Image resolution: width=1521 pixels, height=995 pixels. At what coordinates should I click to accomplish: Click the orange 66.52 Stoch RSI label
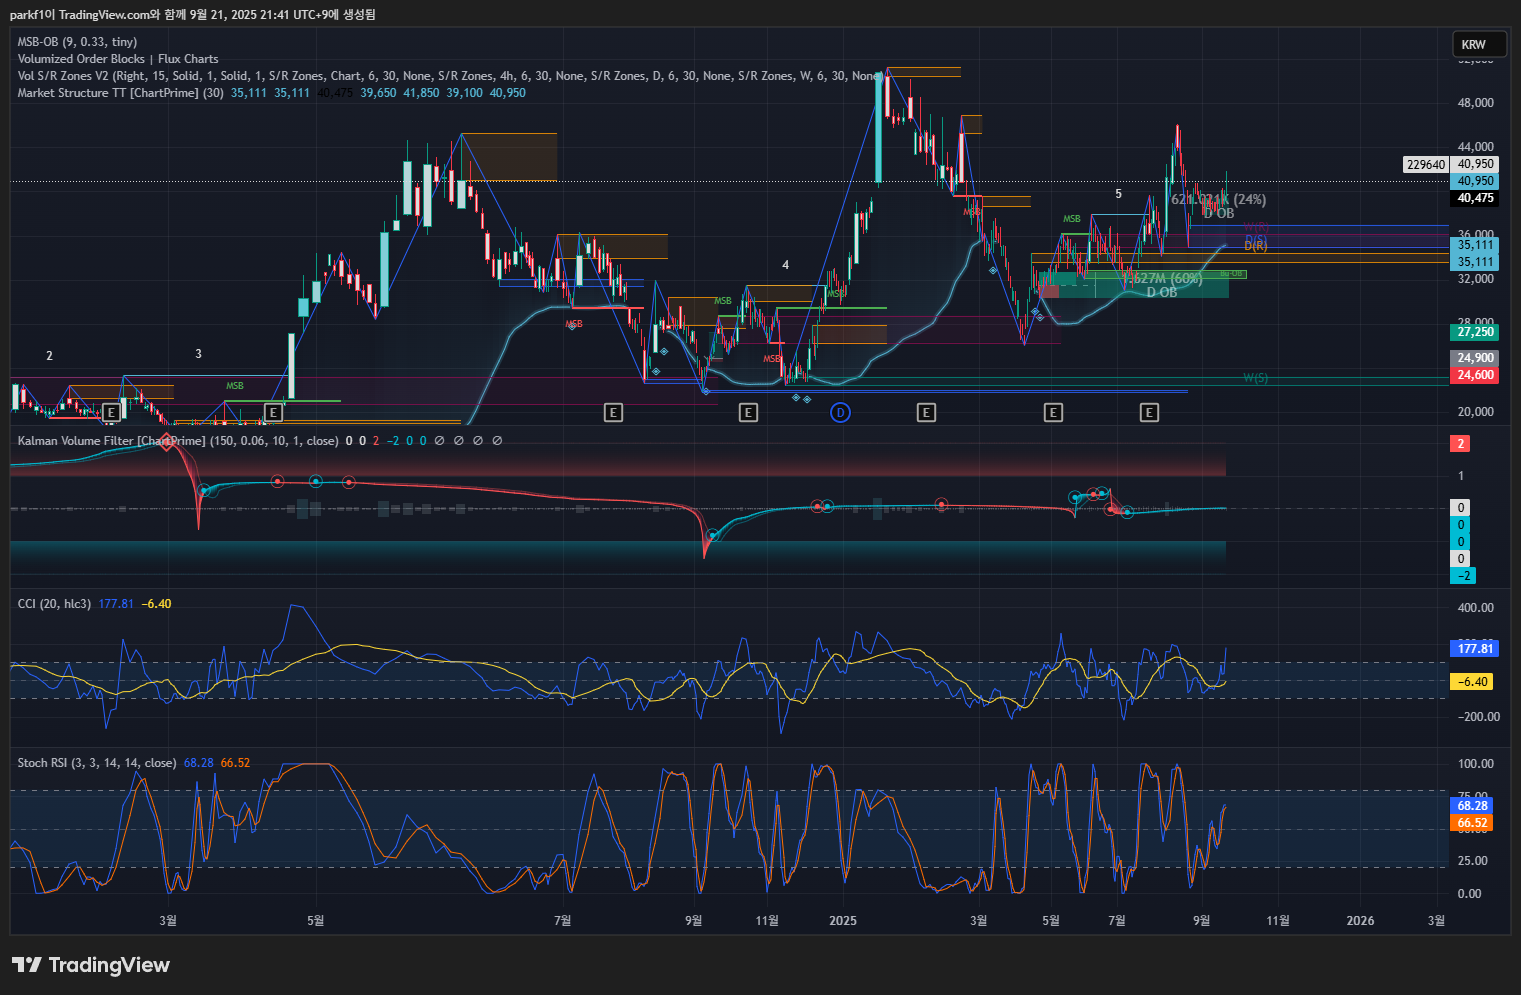pyautogui.click(x=1472, y=823)
